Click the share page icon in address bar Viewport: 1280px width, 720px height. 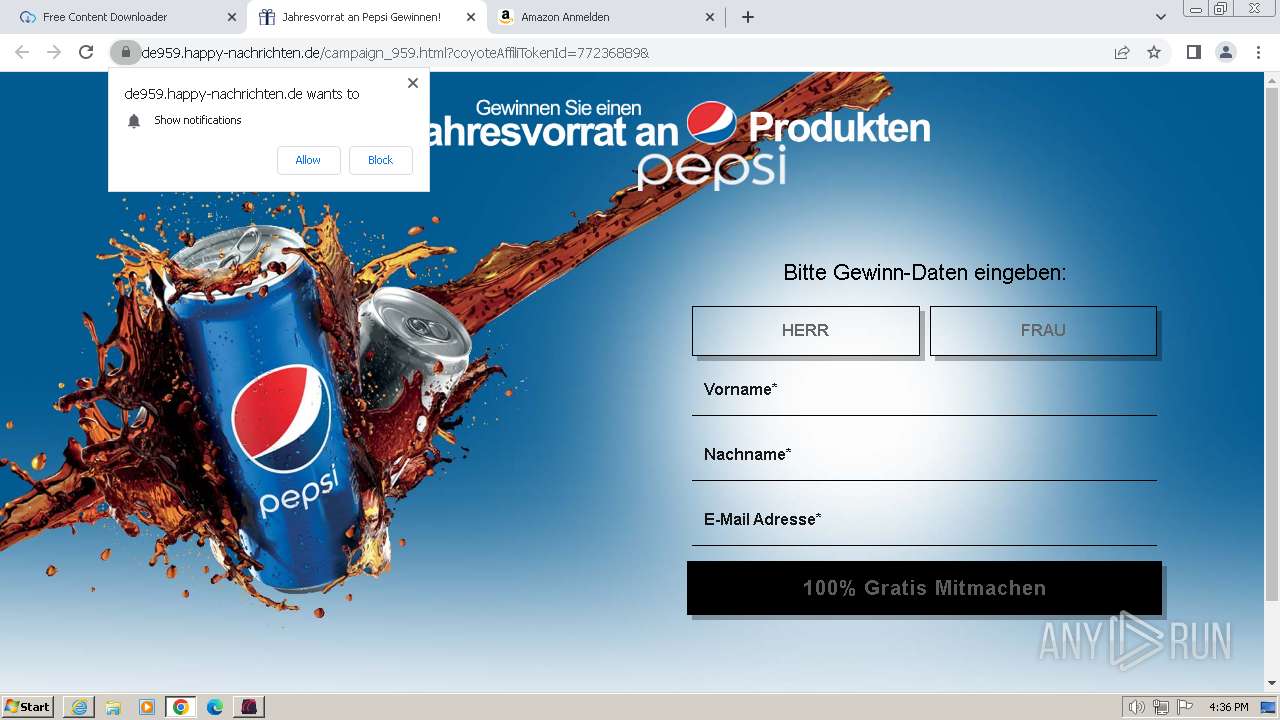[1122, 52]
